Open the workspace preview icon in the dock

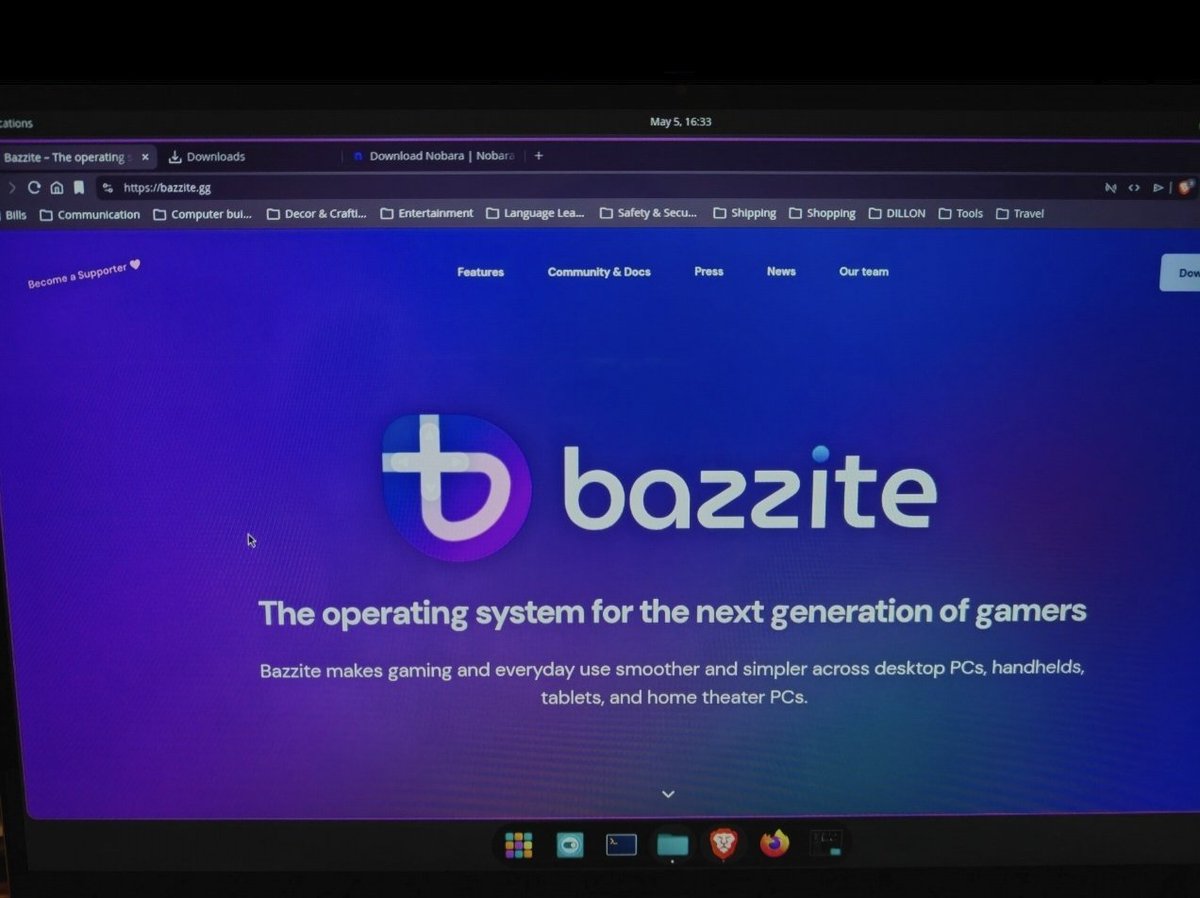[826, 843]
